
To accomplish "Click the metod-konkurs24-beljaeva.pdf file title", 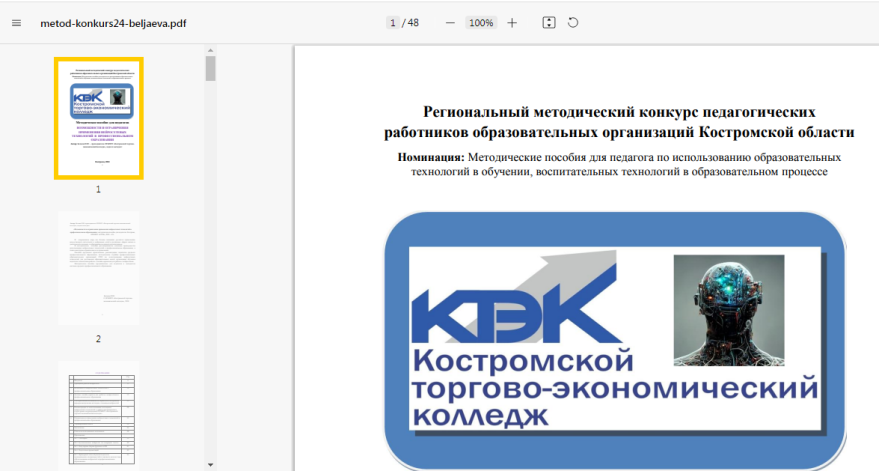I will click(x=113, y=23).
